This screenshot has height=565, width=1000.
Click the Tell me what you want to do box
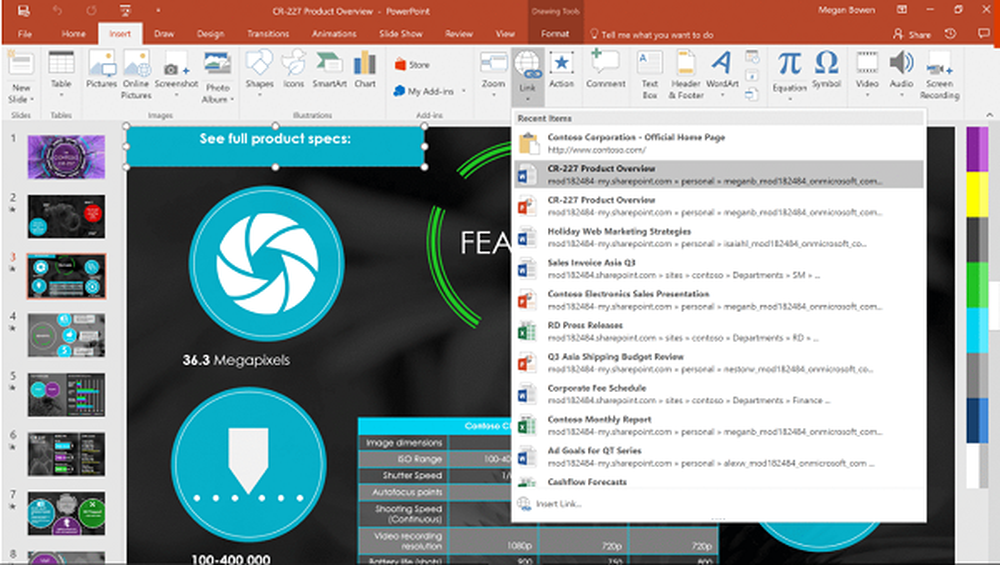652,34
